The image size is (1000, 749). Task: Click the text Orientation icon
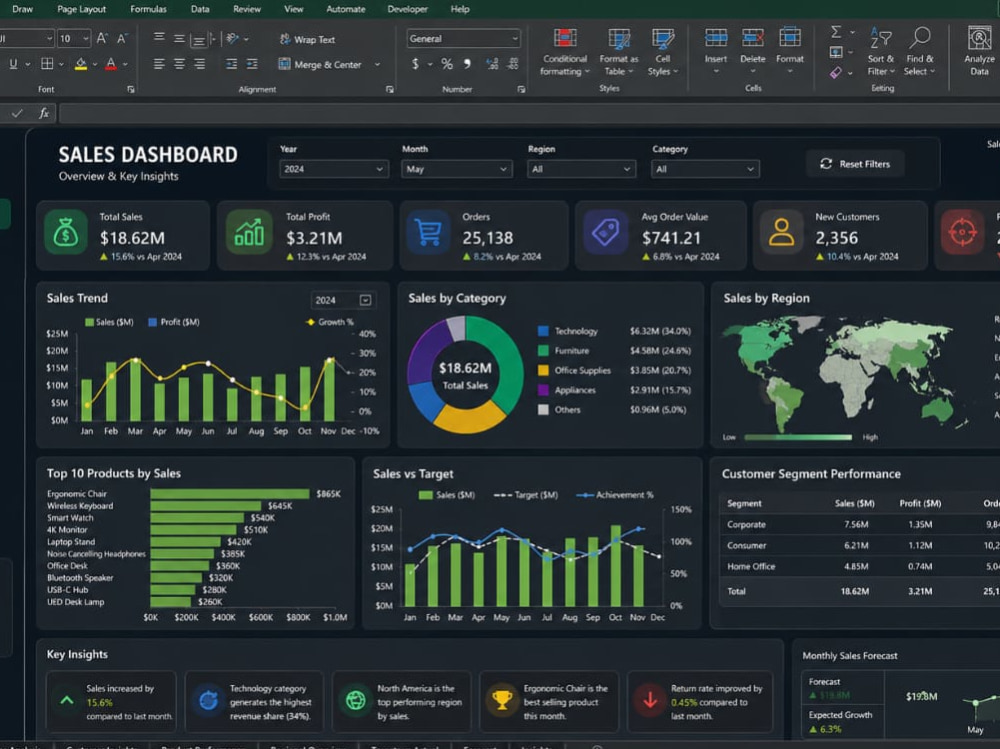[232, 39]
